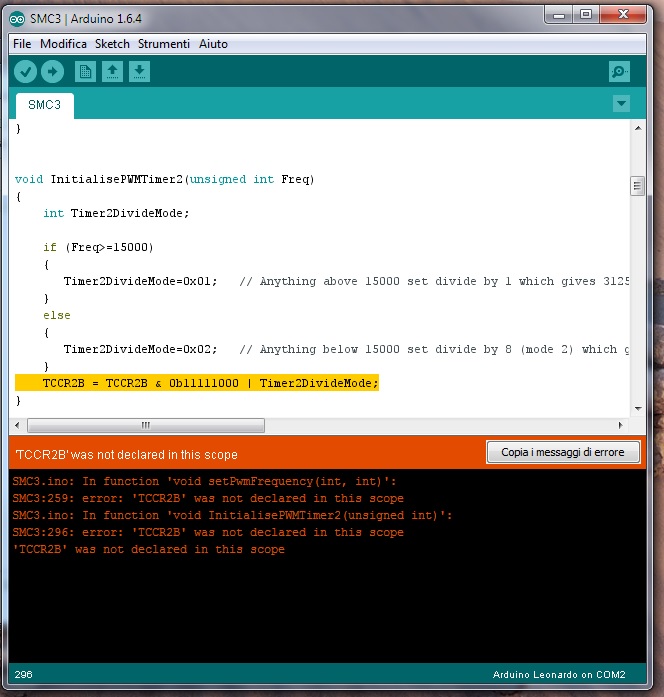Click the Verify (checkmark) button

[x=25, y=72]
